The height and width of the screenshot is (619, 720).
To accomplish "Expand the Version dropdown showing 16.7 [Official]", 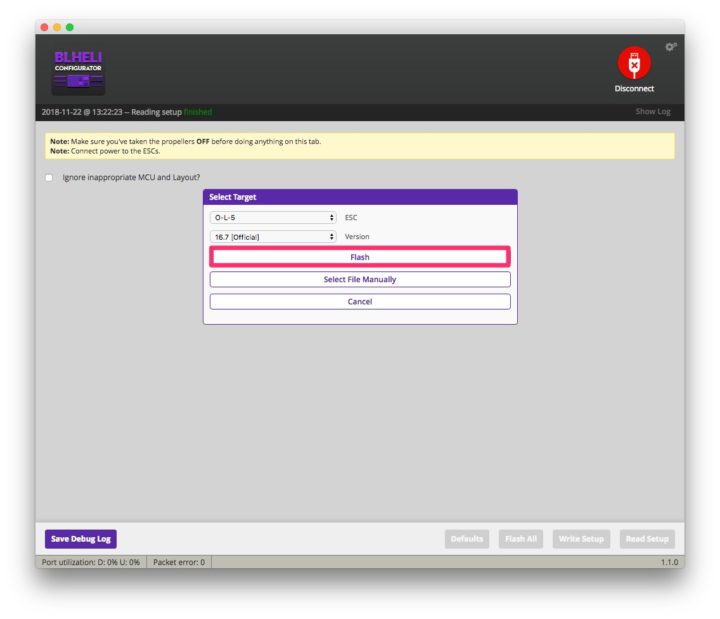I will pyautogui.click(x=273, y=237).
